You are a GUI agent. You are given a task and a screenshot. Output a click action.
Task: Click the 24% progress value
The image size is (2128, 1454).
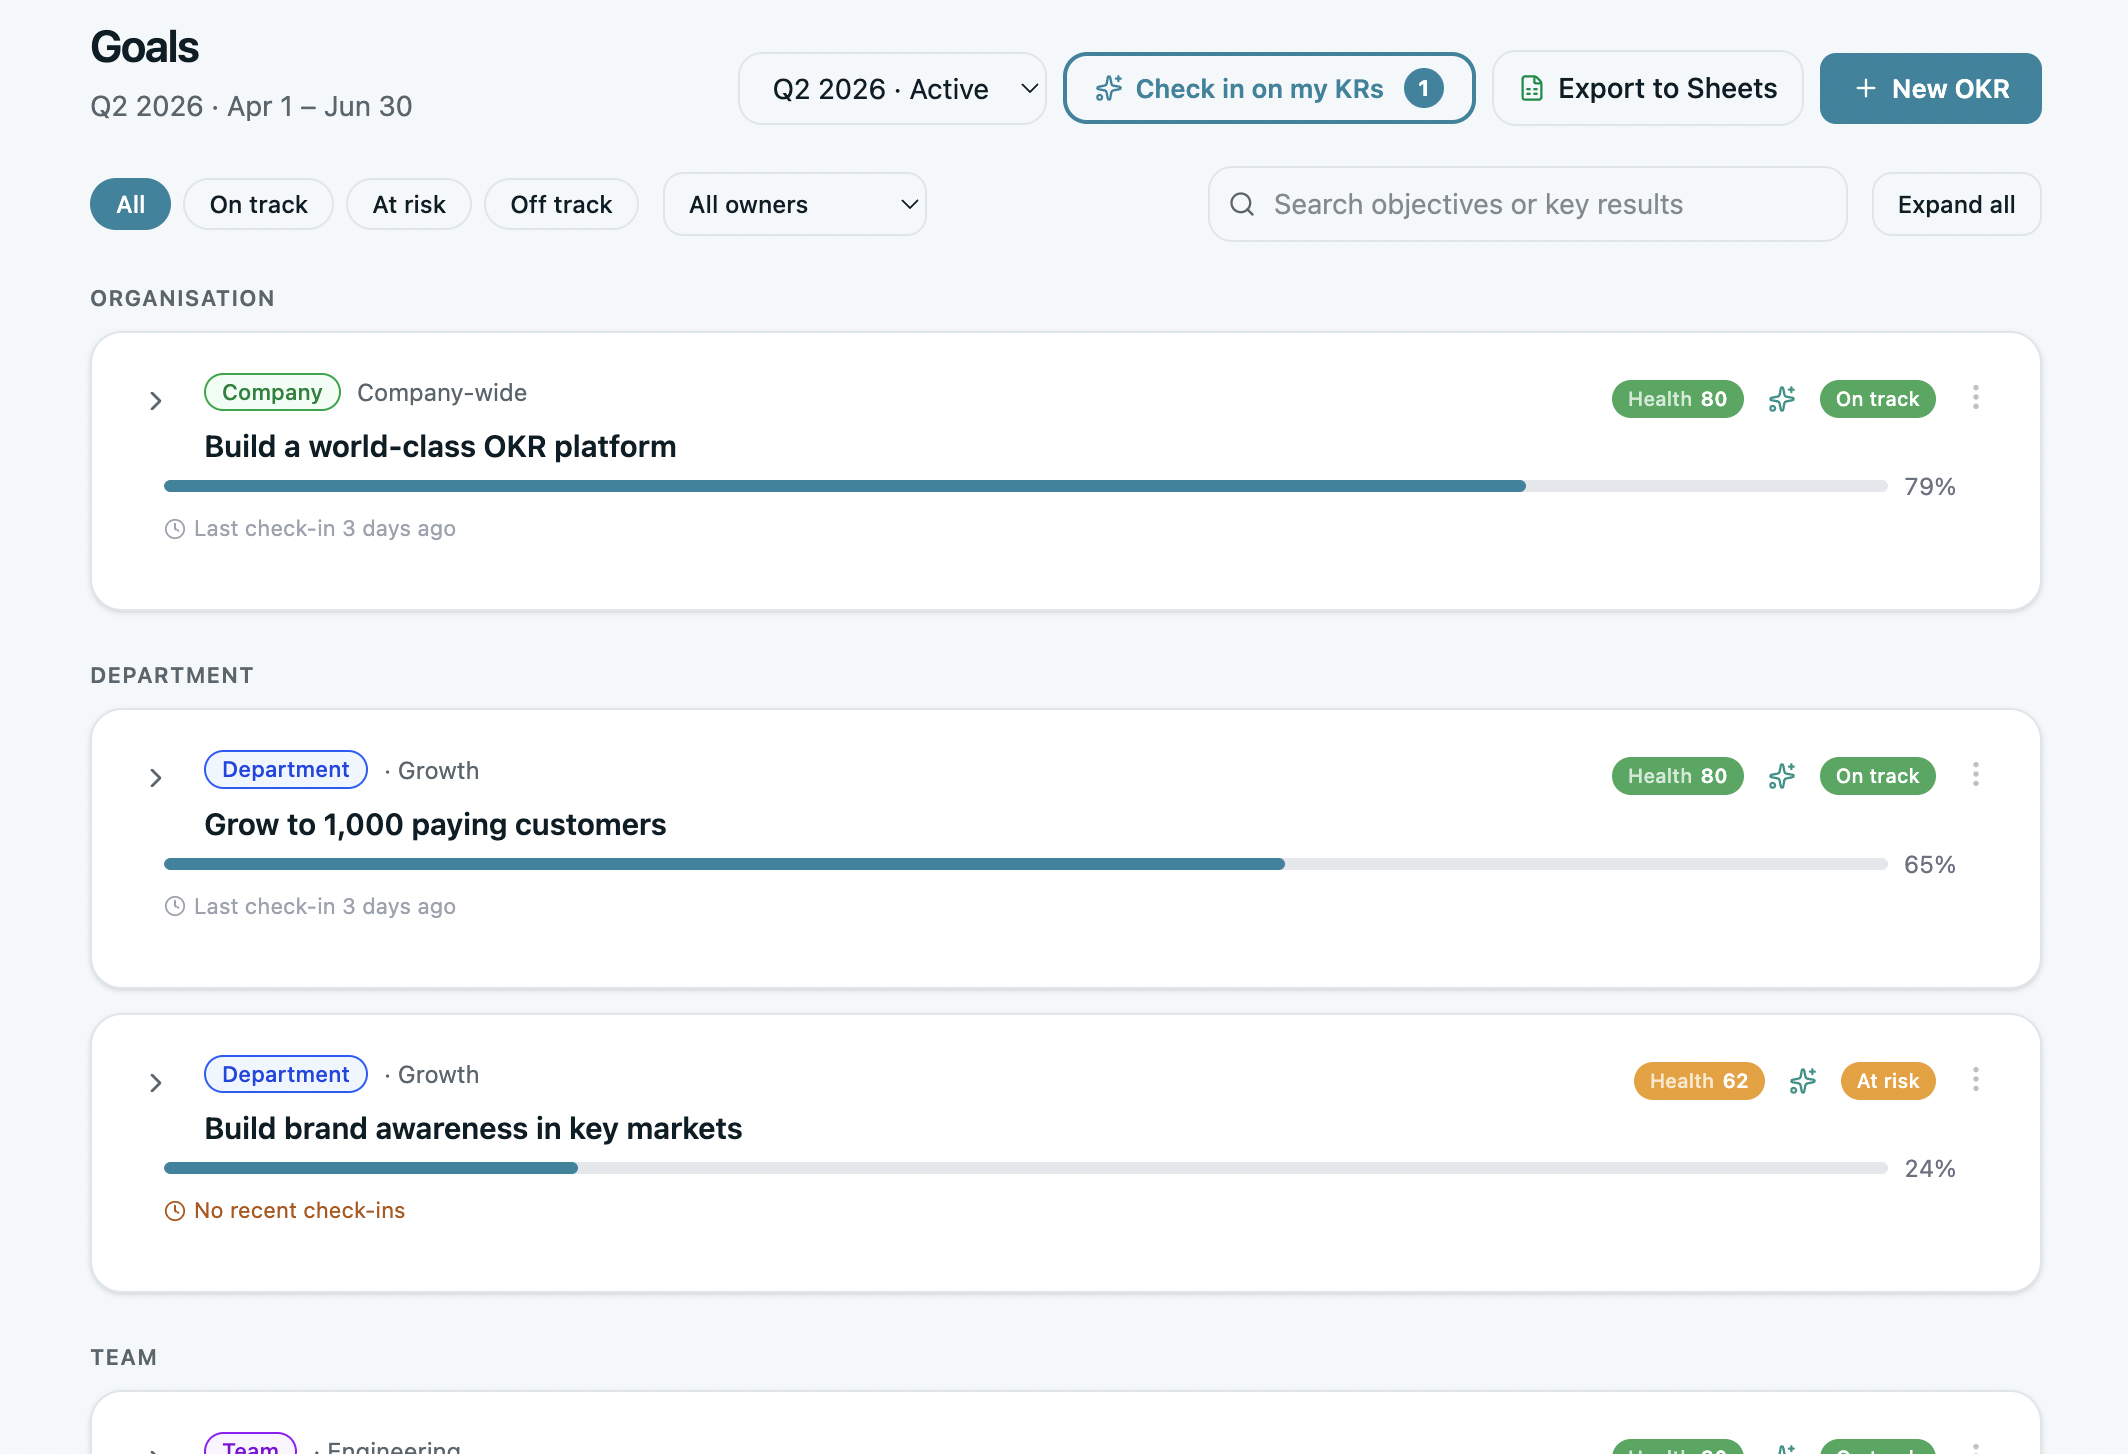click(1929, 1169)
